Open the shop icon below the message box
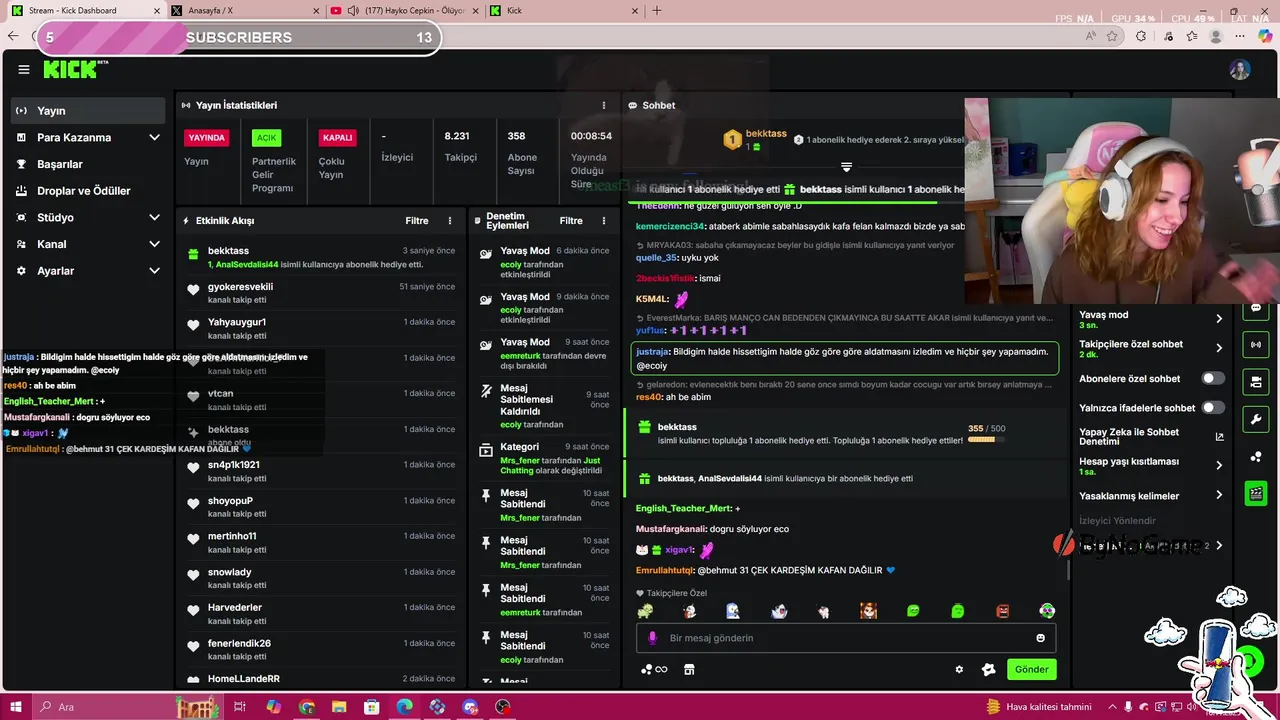Viewport: 1280px width, 720px height. [689, 670]
